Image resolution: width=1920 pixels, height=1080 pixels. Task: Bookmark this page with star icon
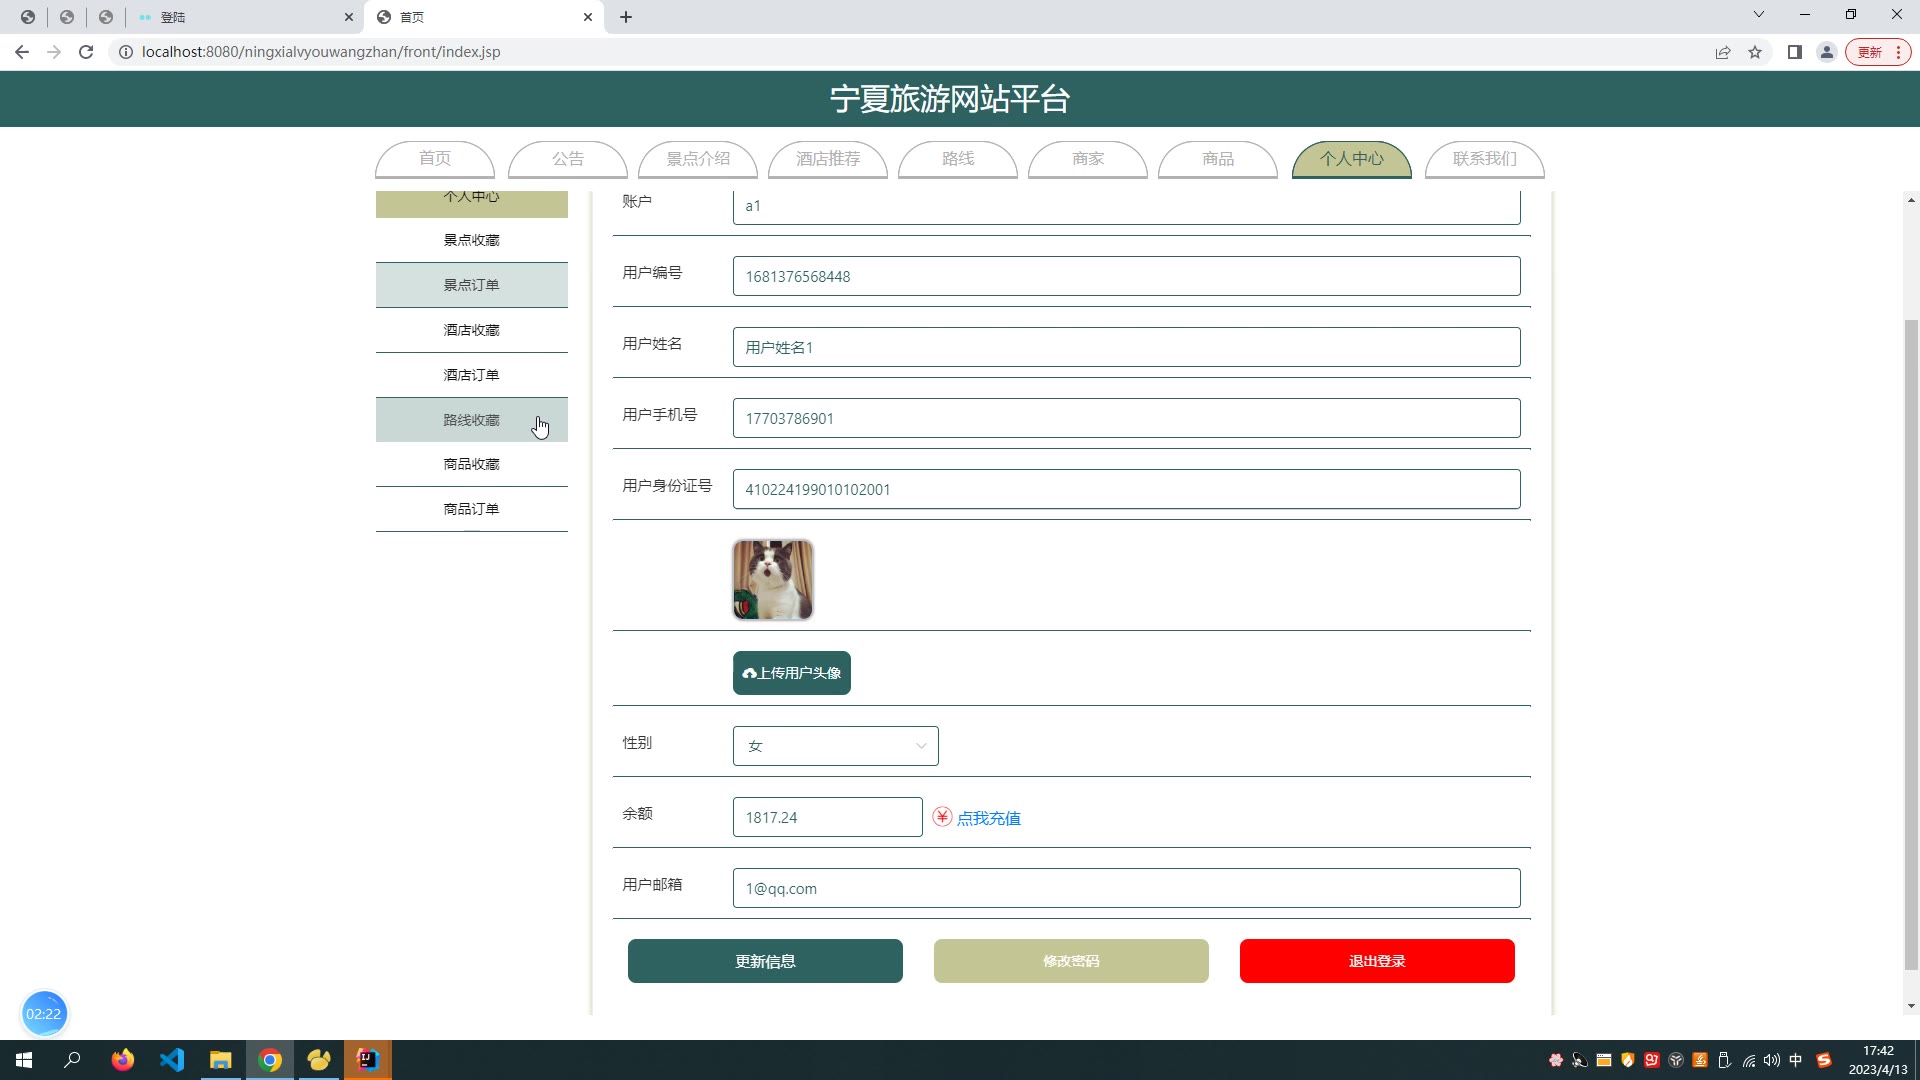(1755, 52)
